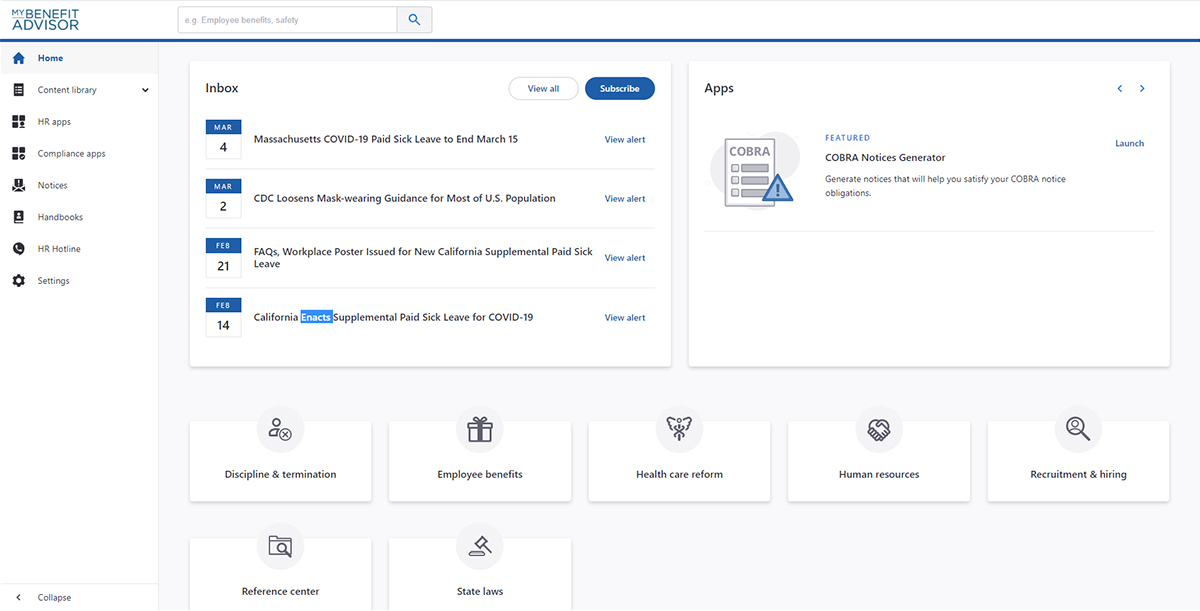Open the Reference center folder icon

[280, 547]
